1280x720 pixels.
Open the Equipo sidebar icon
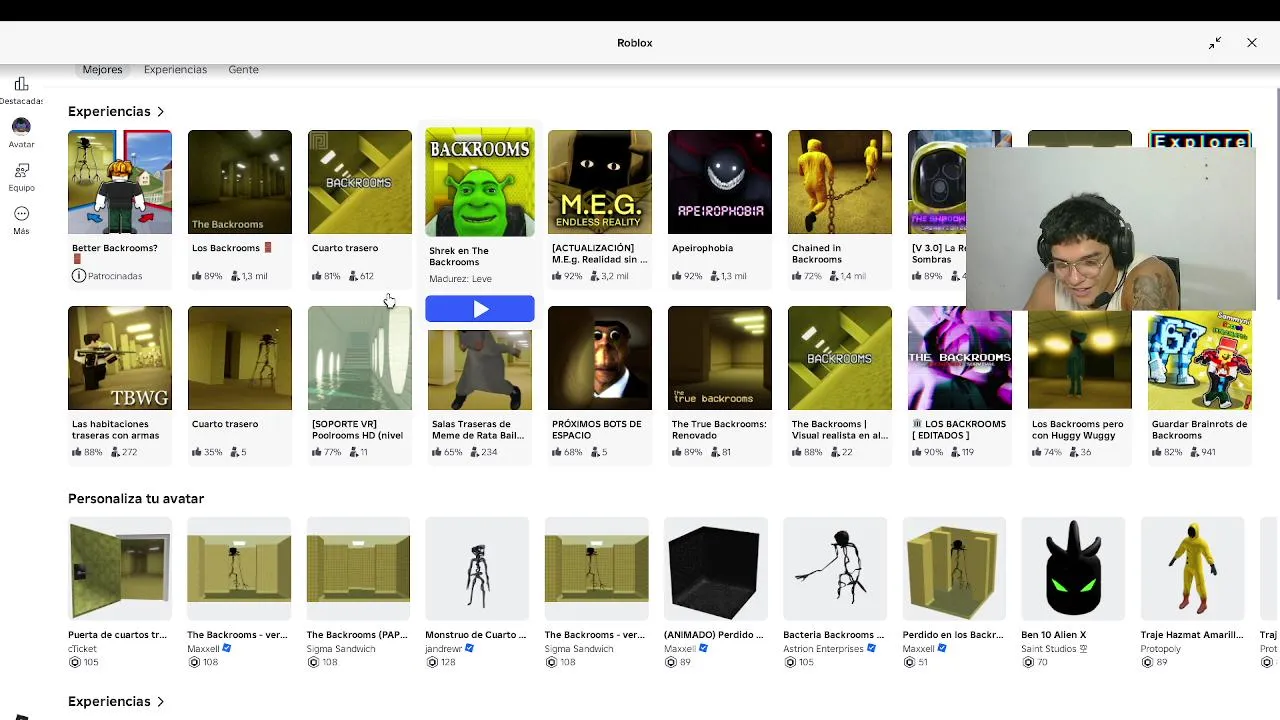click(x=21, y=171)
